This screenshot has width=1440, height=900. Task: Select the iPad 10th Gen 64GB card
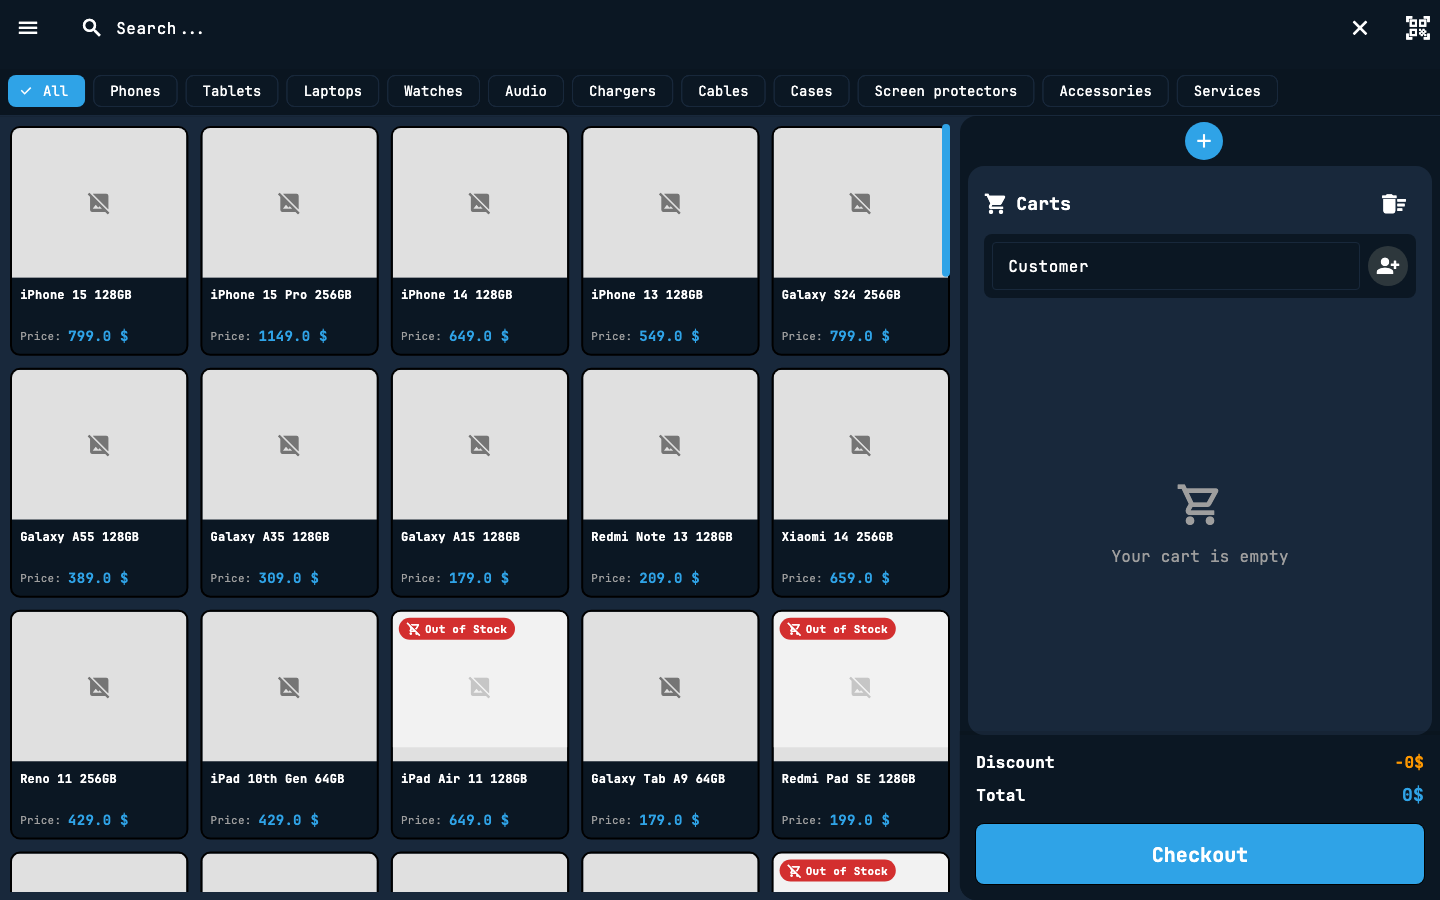290,725
